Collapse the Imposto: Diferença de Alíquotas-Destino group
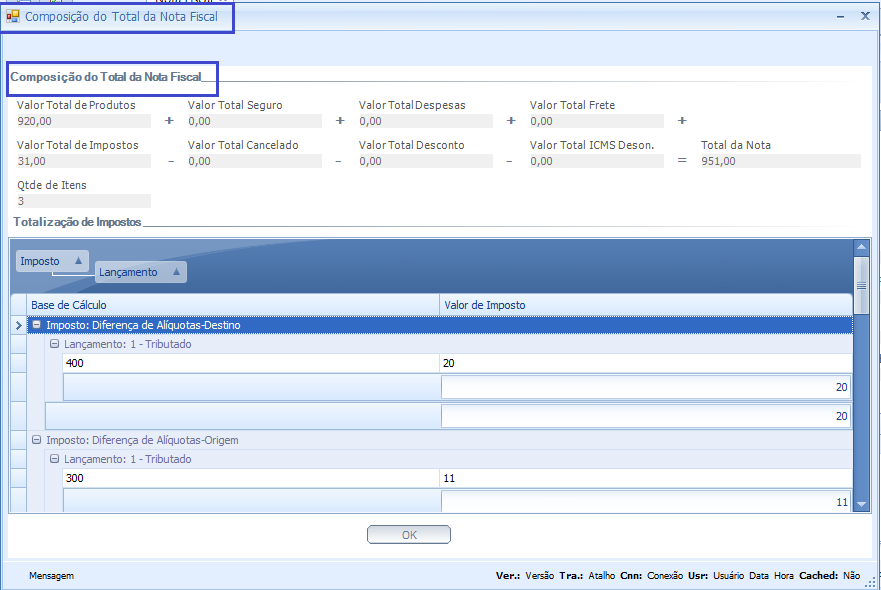 37,325
